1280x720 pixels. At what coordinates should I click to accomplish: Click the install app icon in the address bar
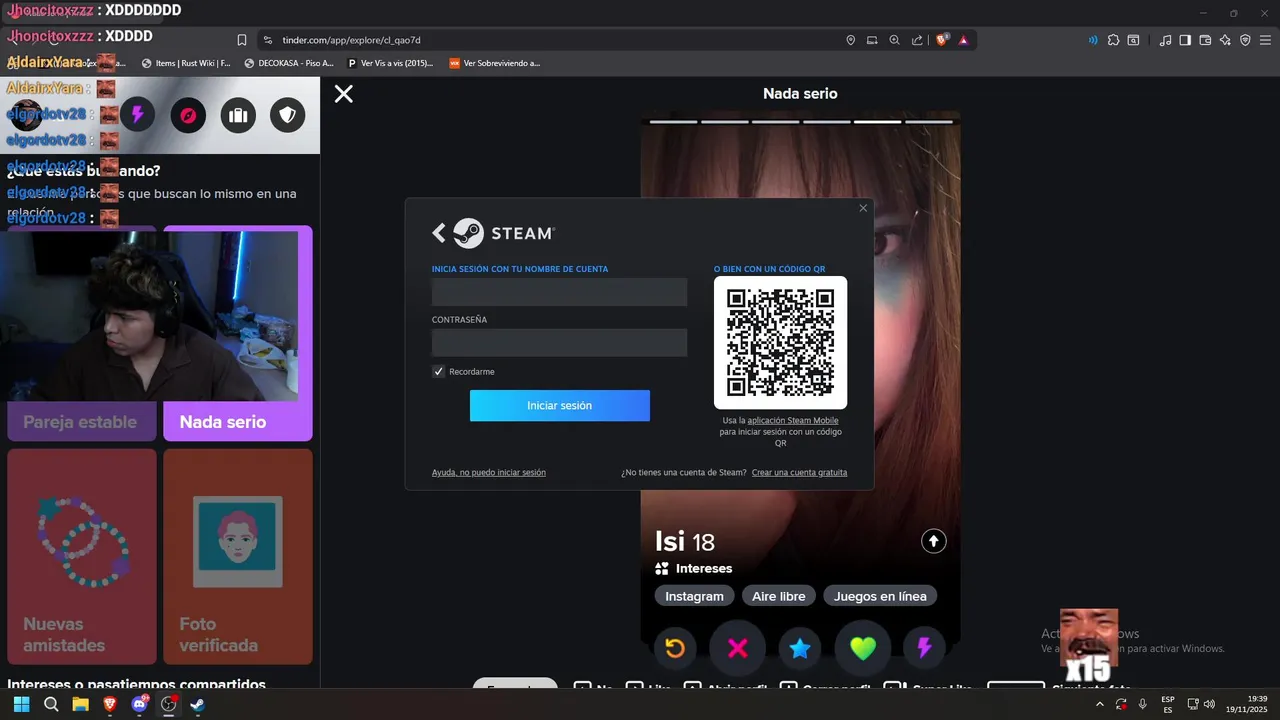click(x=872, y=40)
